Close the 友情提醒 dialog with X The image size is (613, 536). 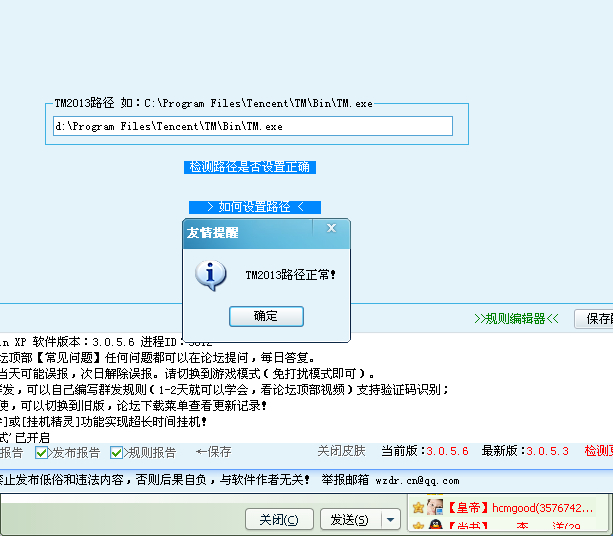(x=332, y=229)
